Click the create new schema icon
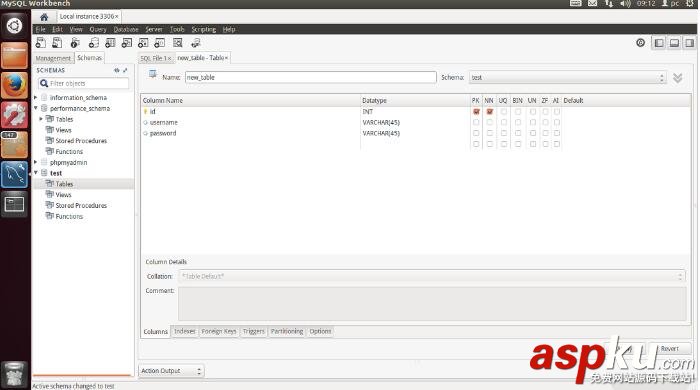Screen dimensions: 700x390 point(94,43)
